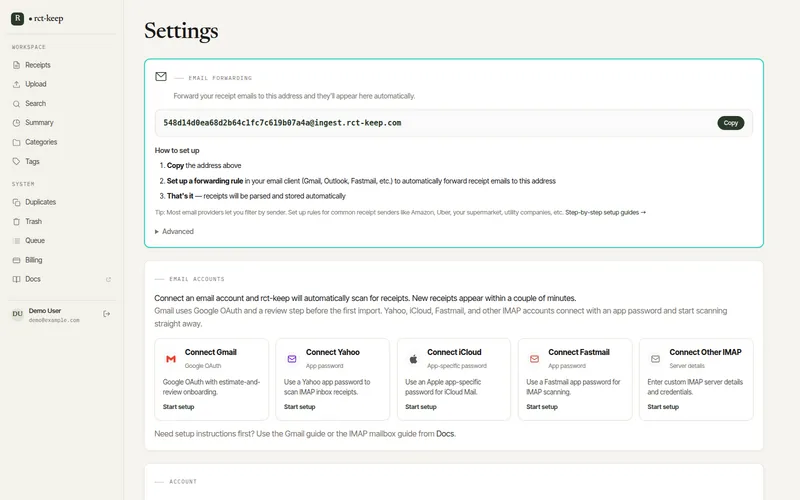Click the ACCOUNT section label
Screen dimensions: 800x500
[183, 482]
